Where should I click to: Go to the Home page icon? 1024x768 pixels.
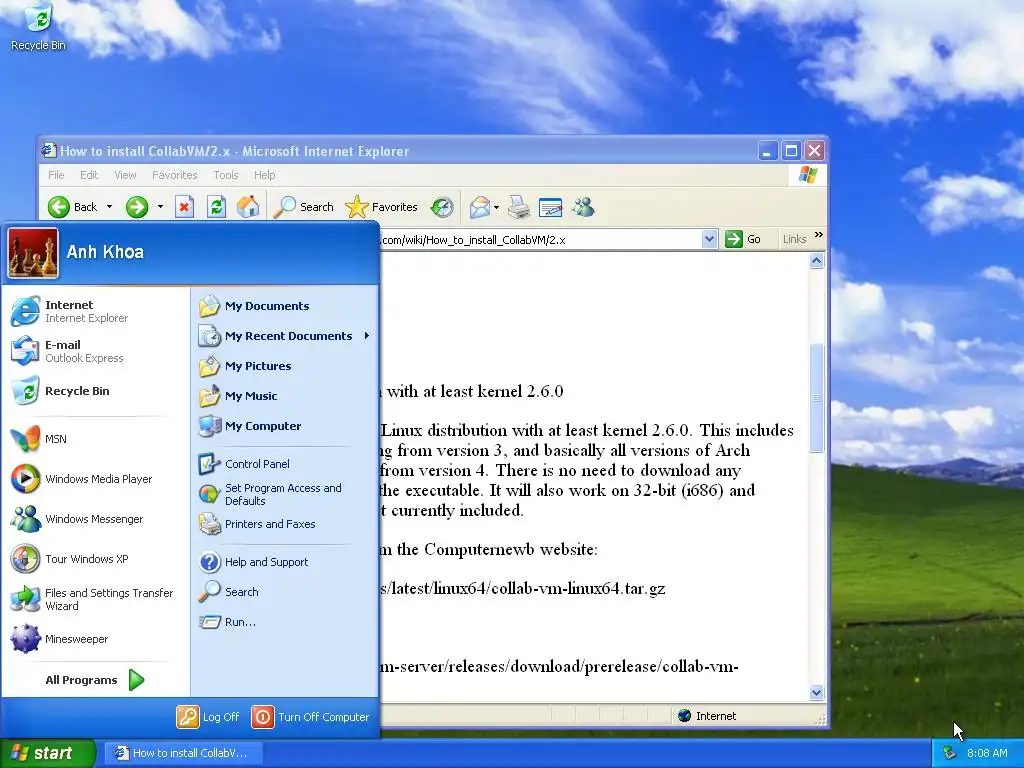coord(248,207)
